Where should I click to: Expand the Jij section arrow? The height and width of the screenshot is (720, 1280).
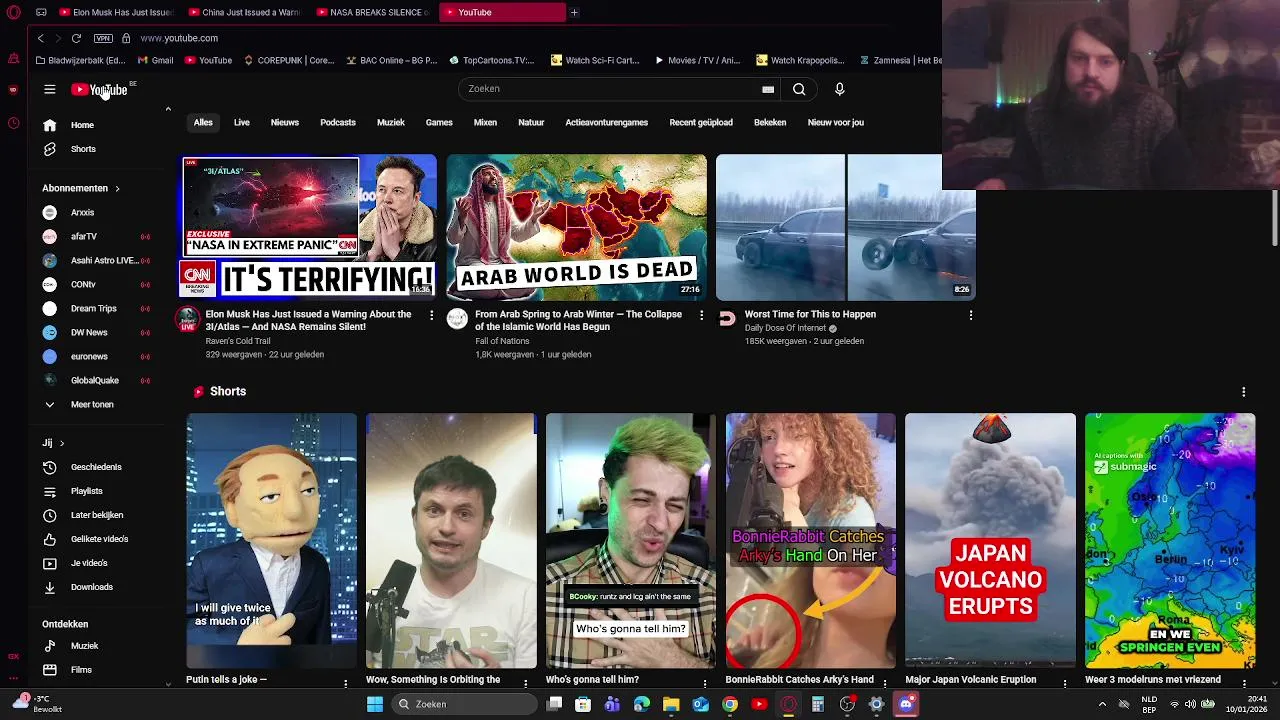[x=61, y=443]
